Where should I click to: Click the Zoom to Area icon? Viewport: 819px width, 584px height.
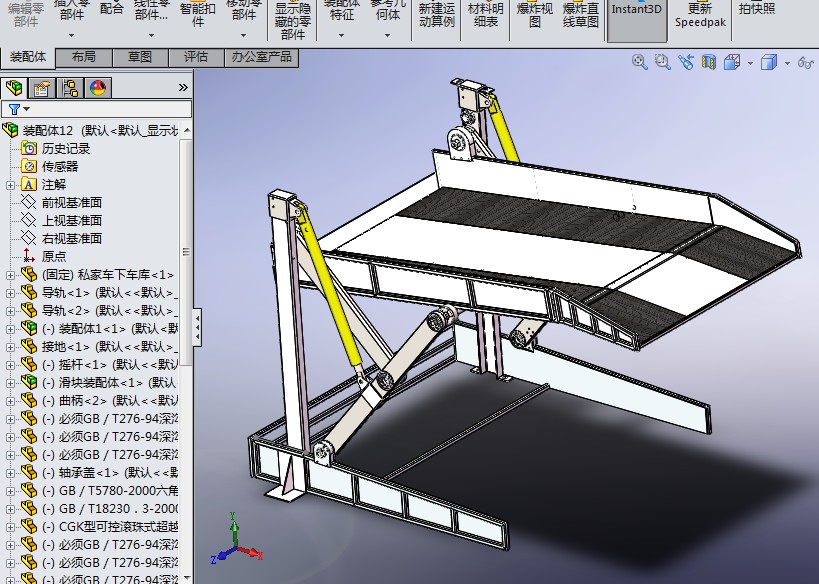662,62
